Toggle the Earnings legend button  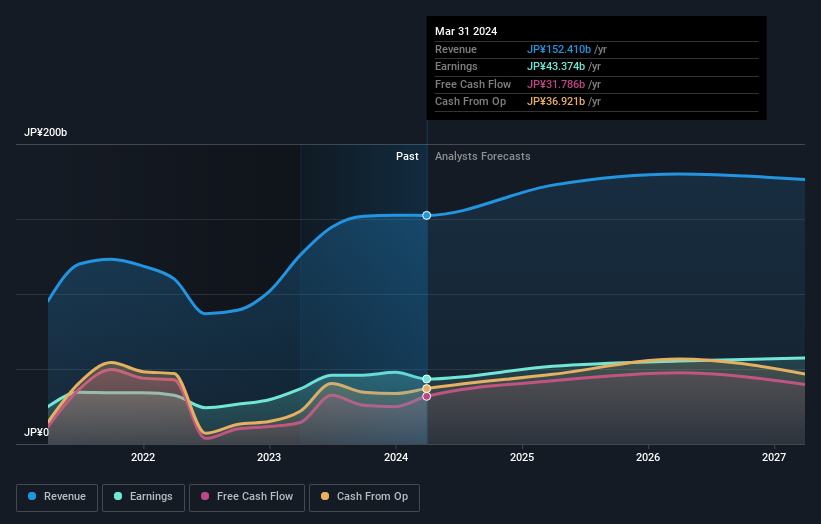pos(143,497)
